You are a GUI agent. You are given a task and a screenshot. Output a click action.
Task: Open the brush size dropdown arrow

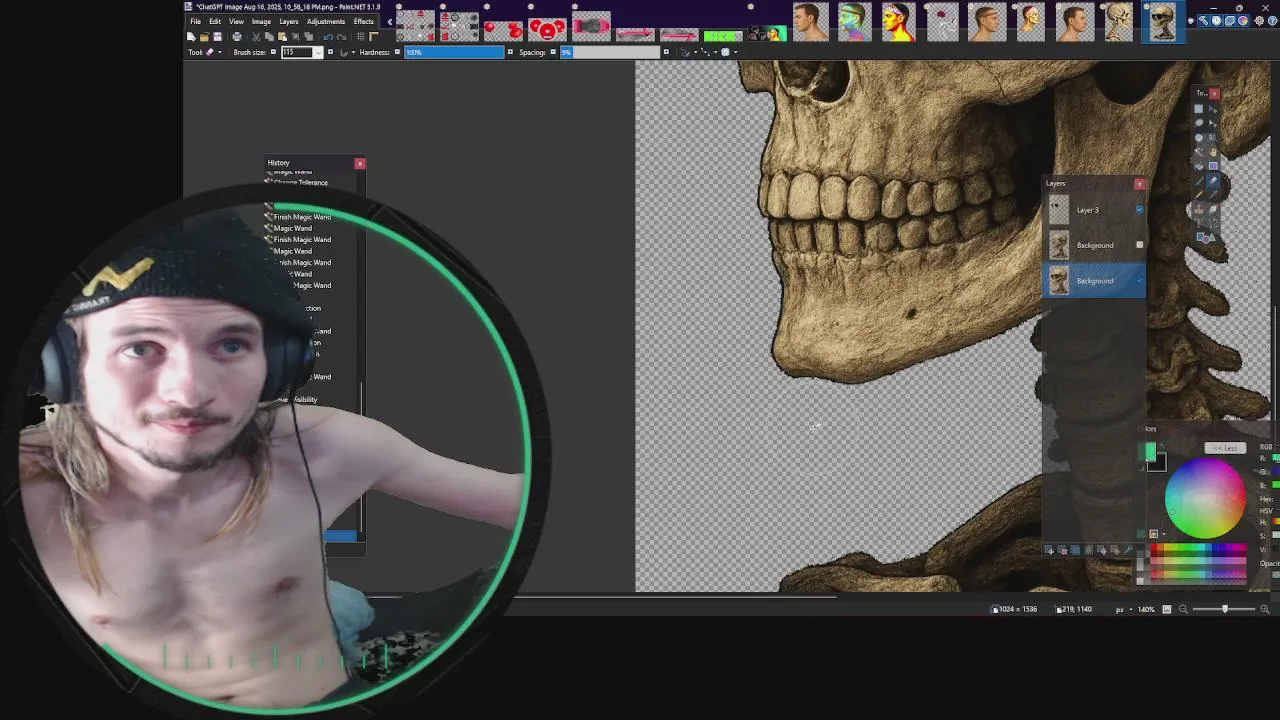319,52
